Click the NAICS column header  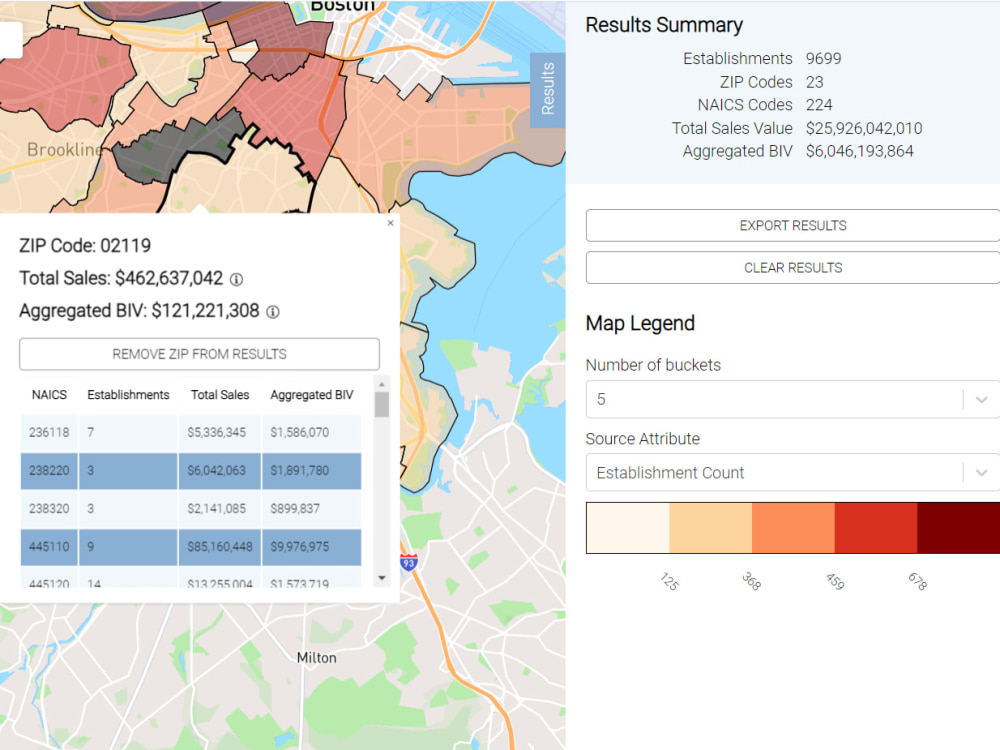coord(48,395)
